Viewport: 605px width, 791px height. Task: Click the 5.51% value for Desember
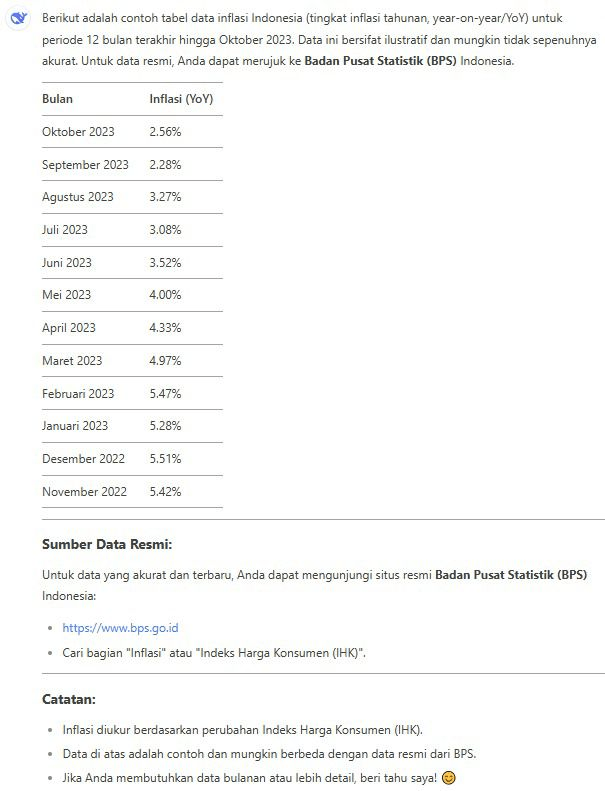(x=165, y=459)
